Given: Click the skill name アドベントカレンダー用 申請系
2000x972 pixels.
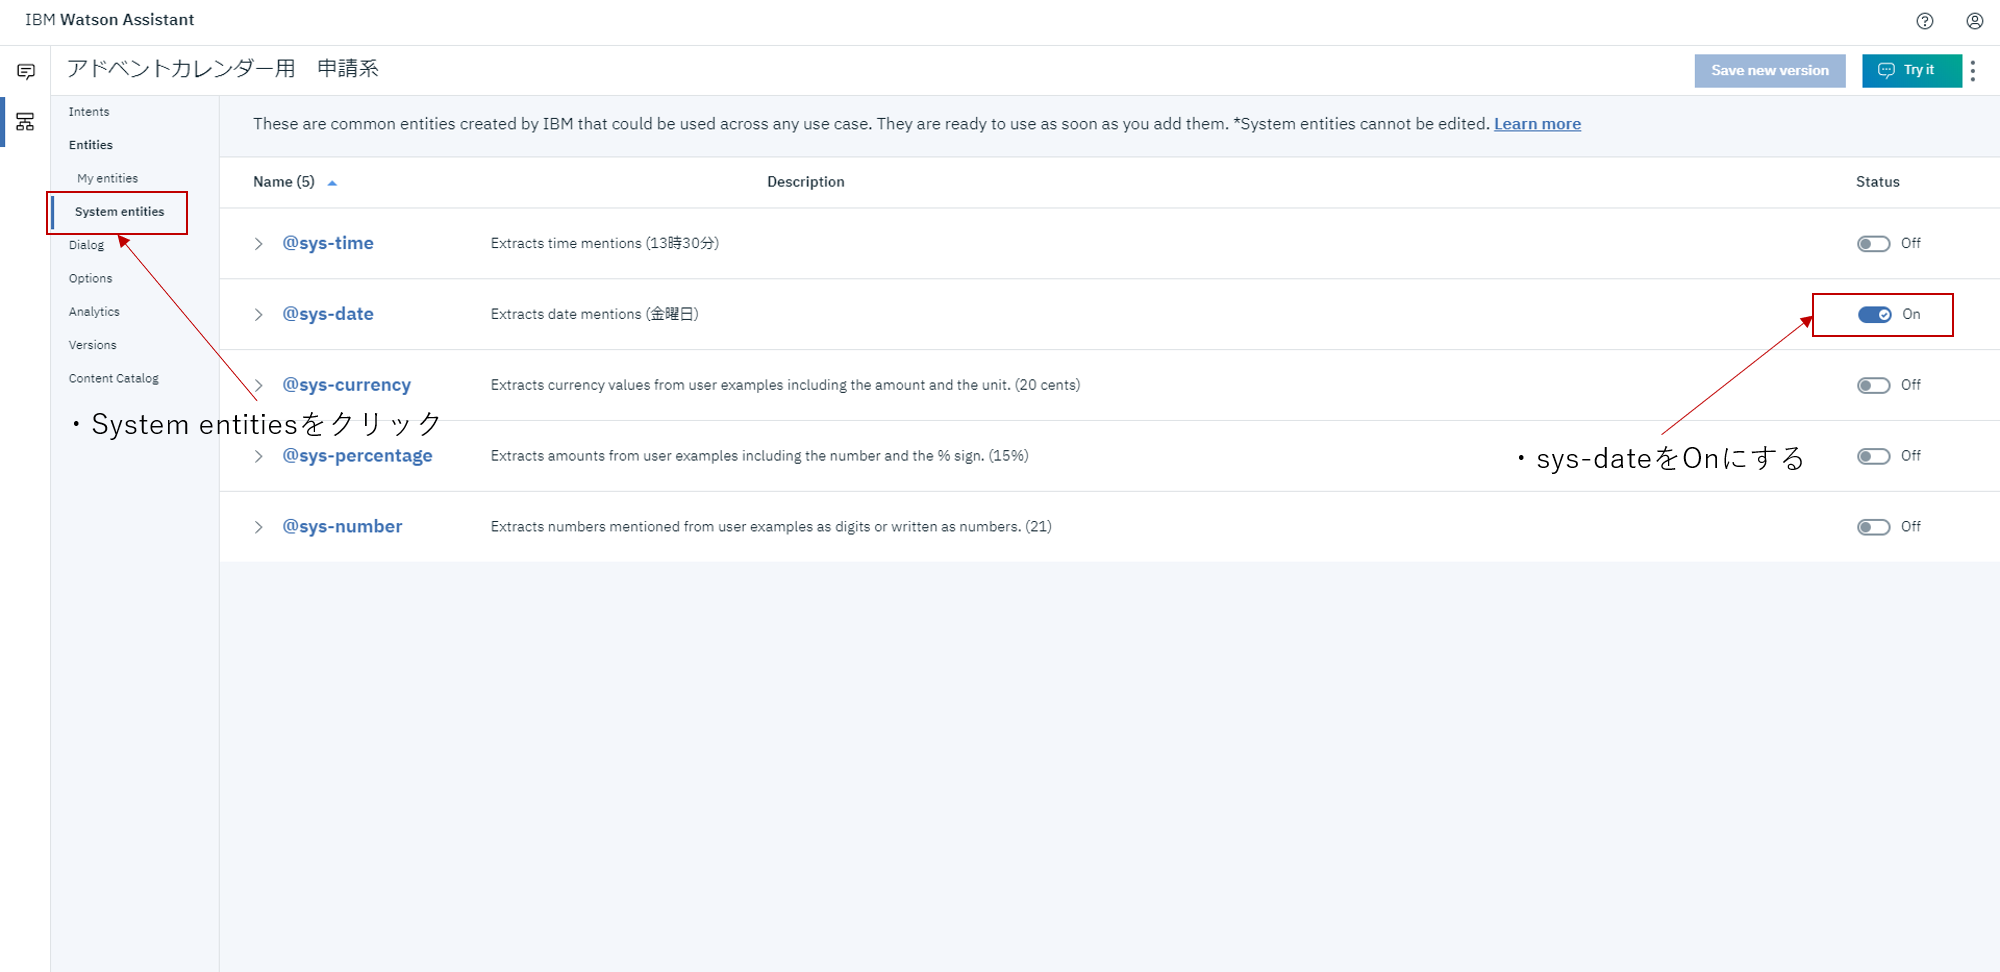Looking at the screenshot, I should (x=223, y=69).
